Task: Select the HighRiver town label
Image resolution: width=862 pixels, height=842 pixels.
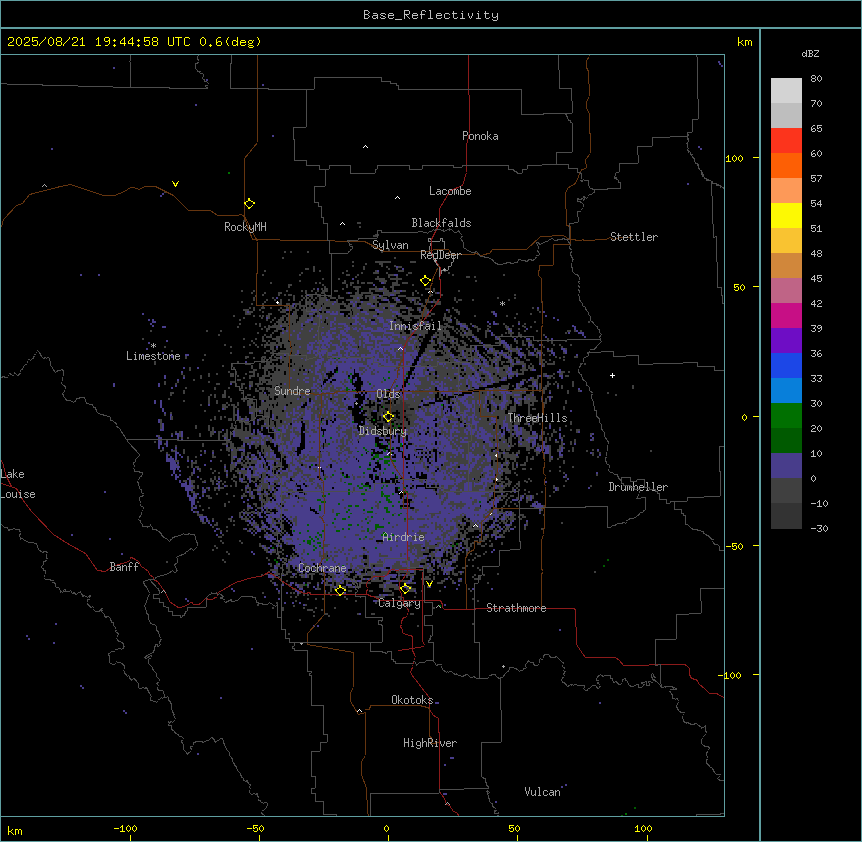Action: click(430, 743)
